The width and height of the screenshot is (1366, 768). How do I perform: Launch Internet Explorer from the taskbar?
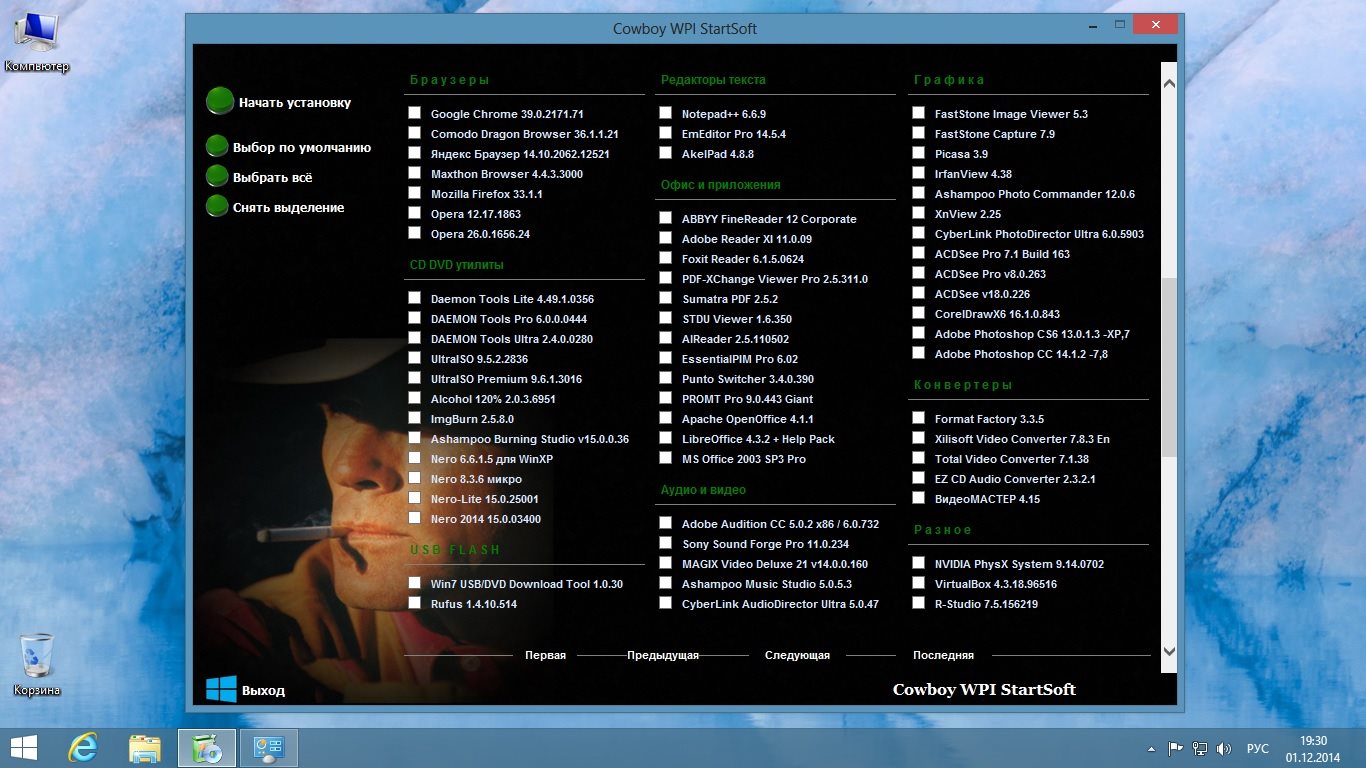[82, 748]
